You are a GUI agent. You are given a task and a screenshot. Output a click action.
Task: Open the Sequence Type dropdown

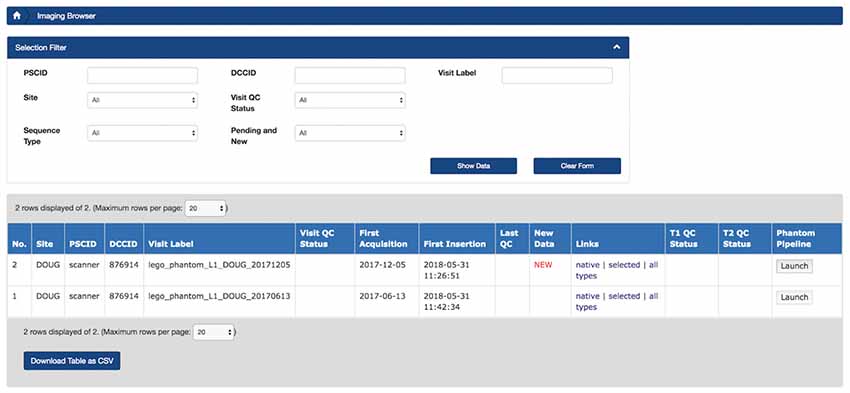tap(143, 133)
